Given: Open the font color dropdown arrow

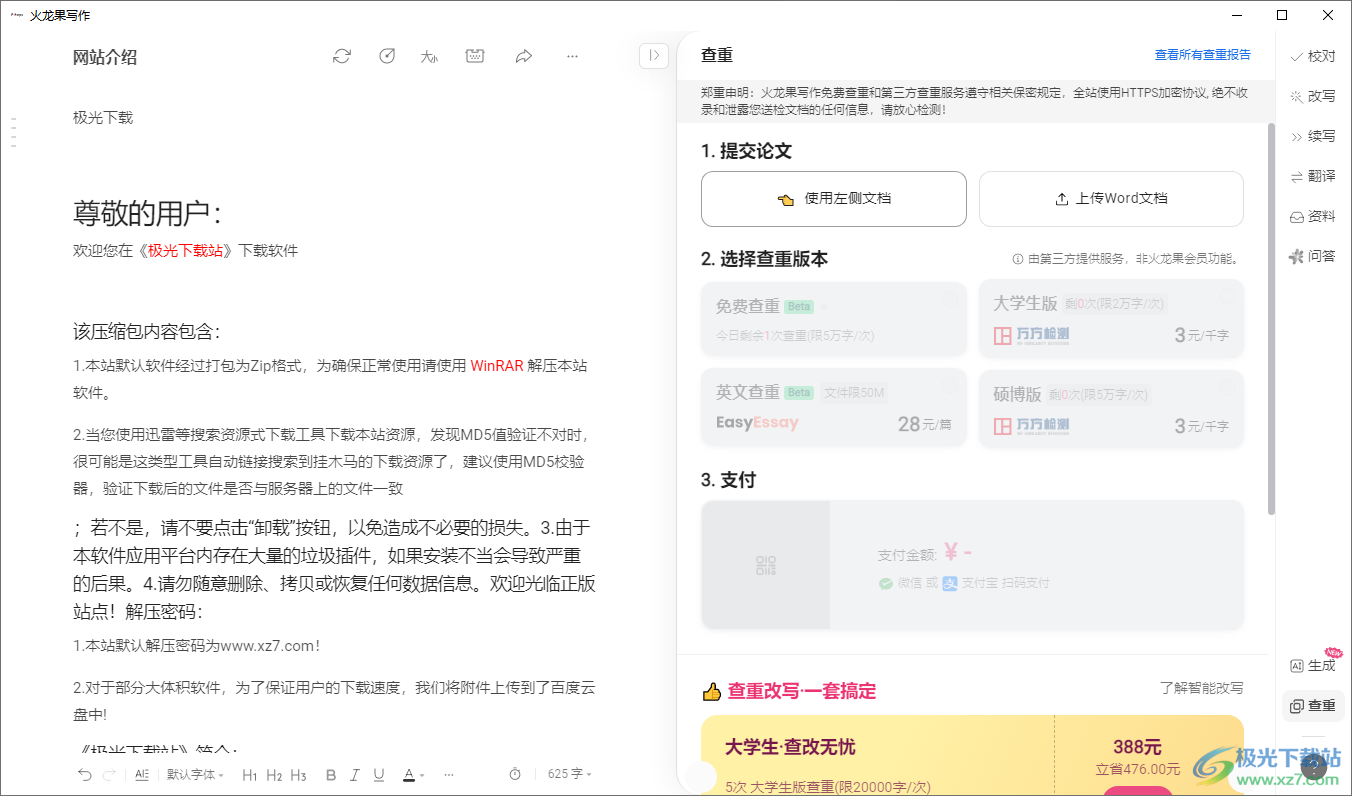Looking at the screenshot, I should [x=422, y=776].
